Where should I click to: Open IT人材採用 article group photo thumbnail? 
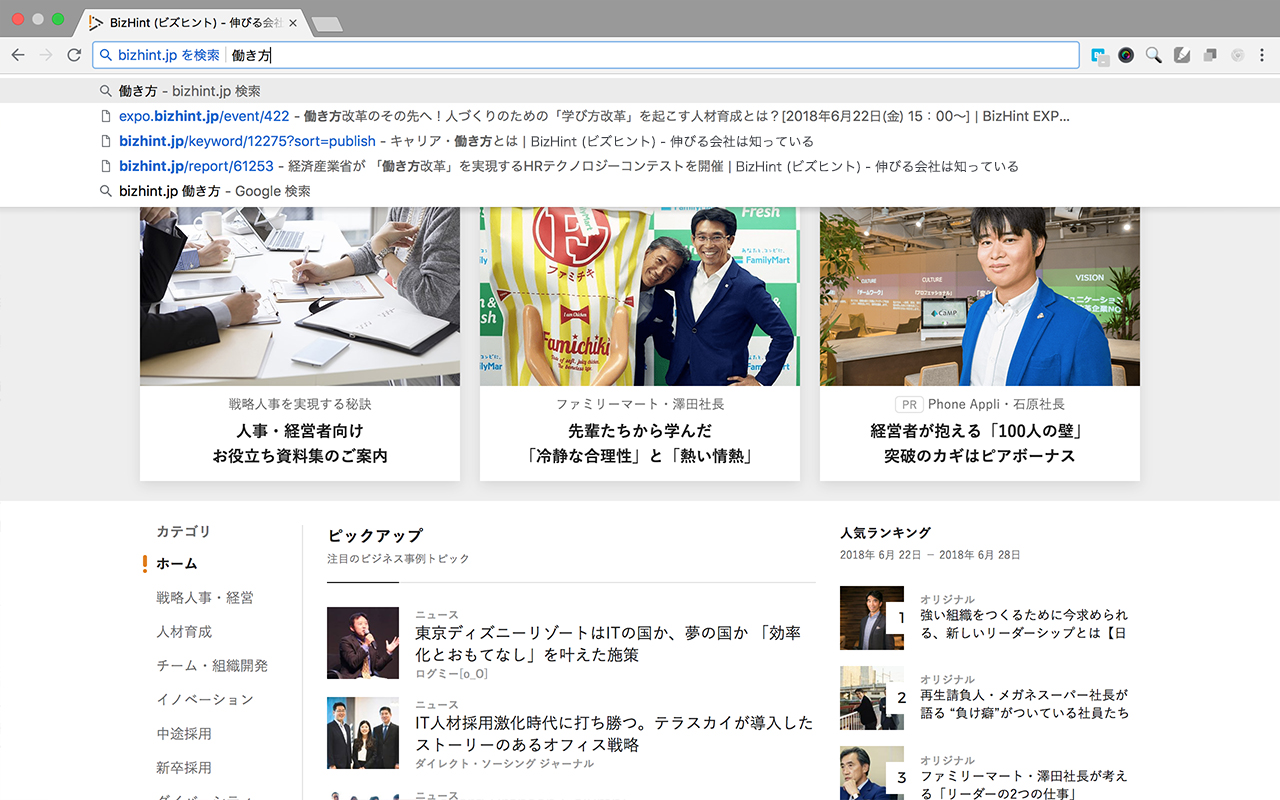point(363,733)
